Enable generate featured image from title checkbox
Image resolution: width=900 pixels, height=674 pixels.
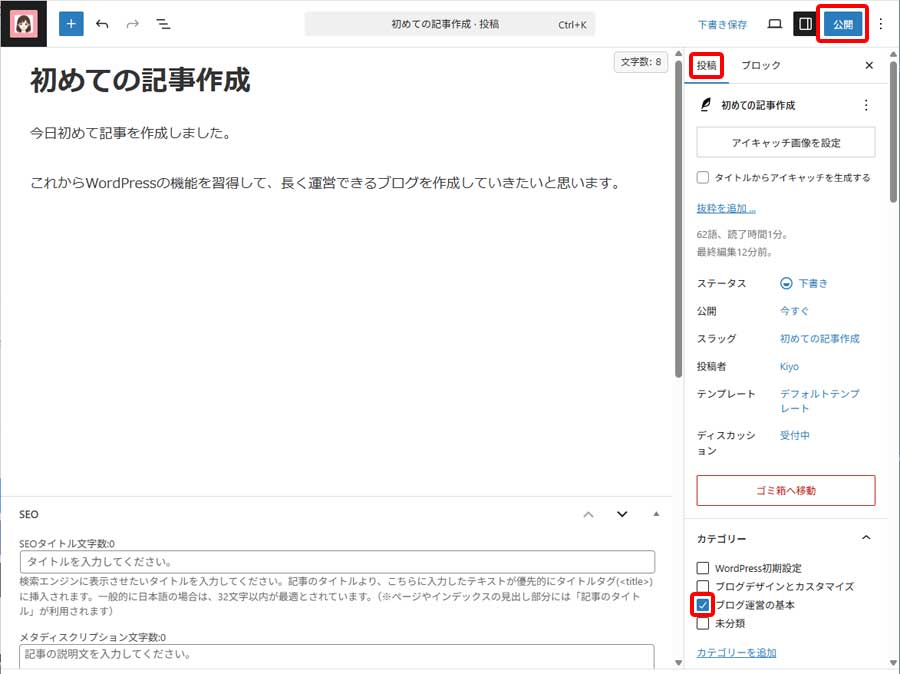point(703,175)
